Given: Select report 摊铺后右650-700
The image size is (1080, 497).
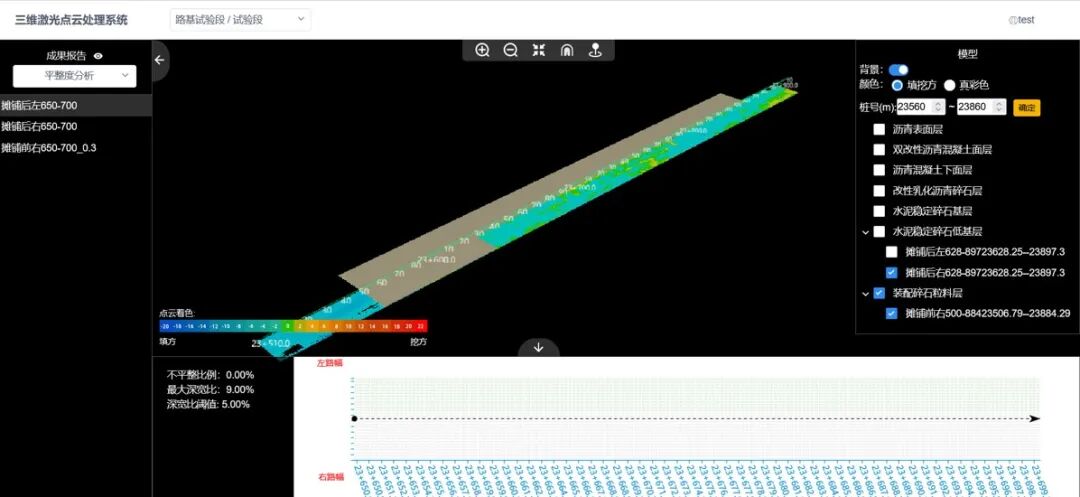Looking at the screenshot, I should click(x=76, y=127).
